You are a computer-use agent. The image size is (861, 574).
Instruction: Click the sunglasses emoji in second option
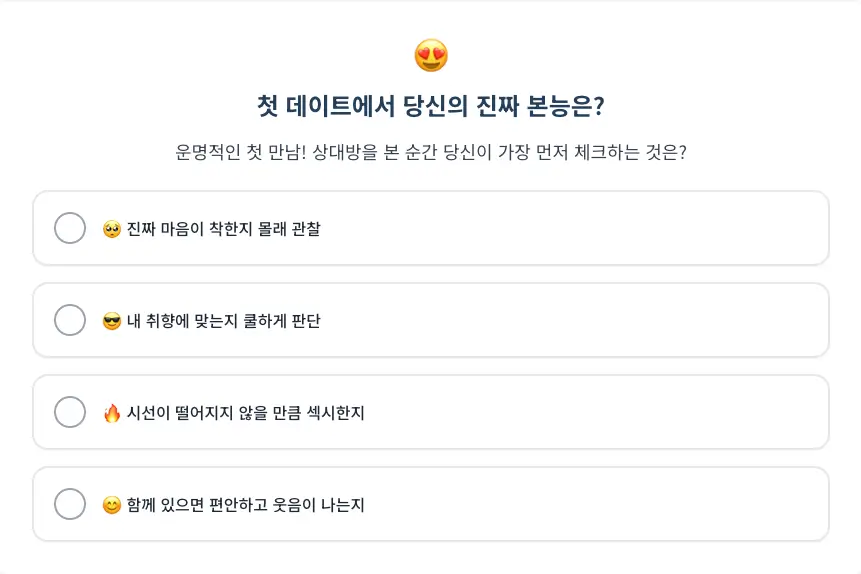click(x=112, y=321)
